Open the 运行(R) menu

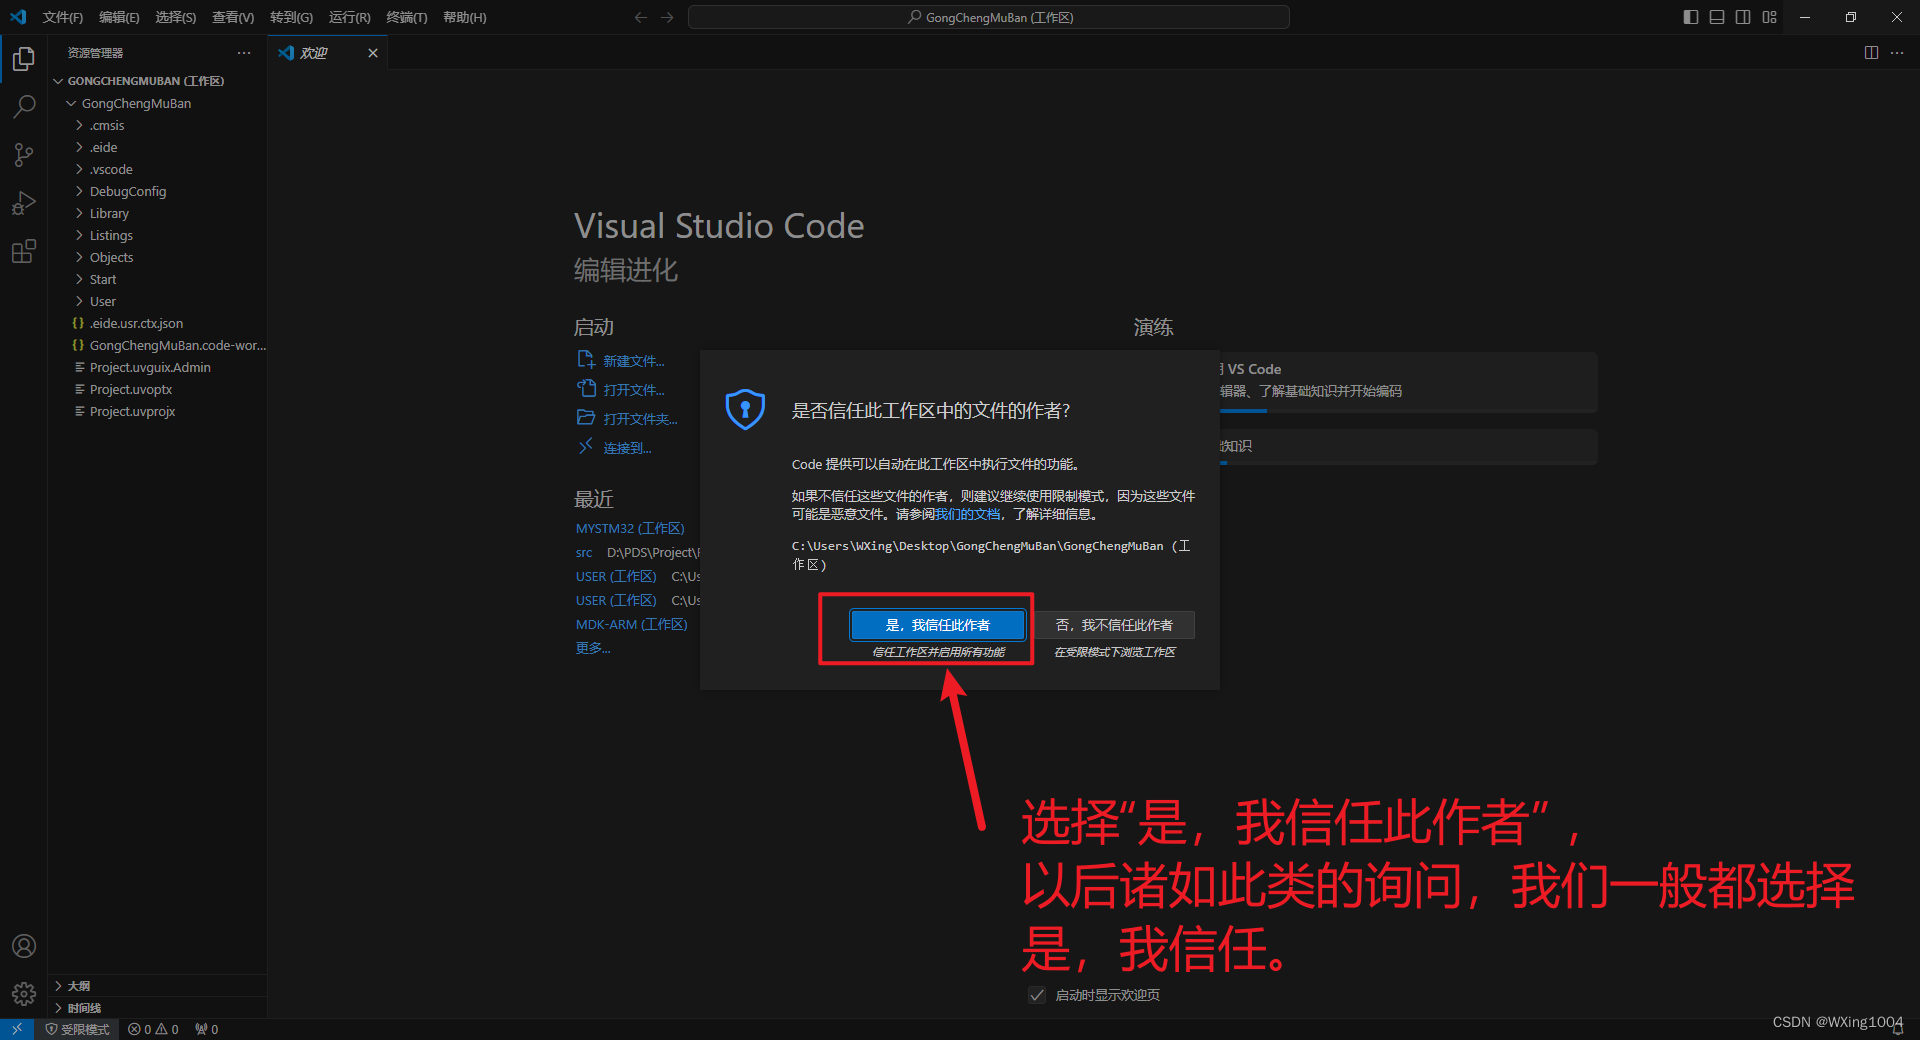(x=349, y=17)
